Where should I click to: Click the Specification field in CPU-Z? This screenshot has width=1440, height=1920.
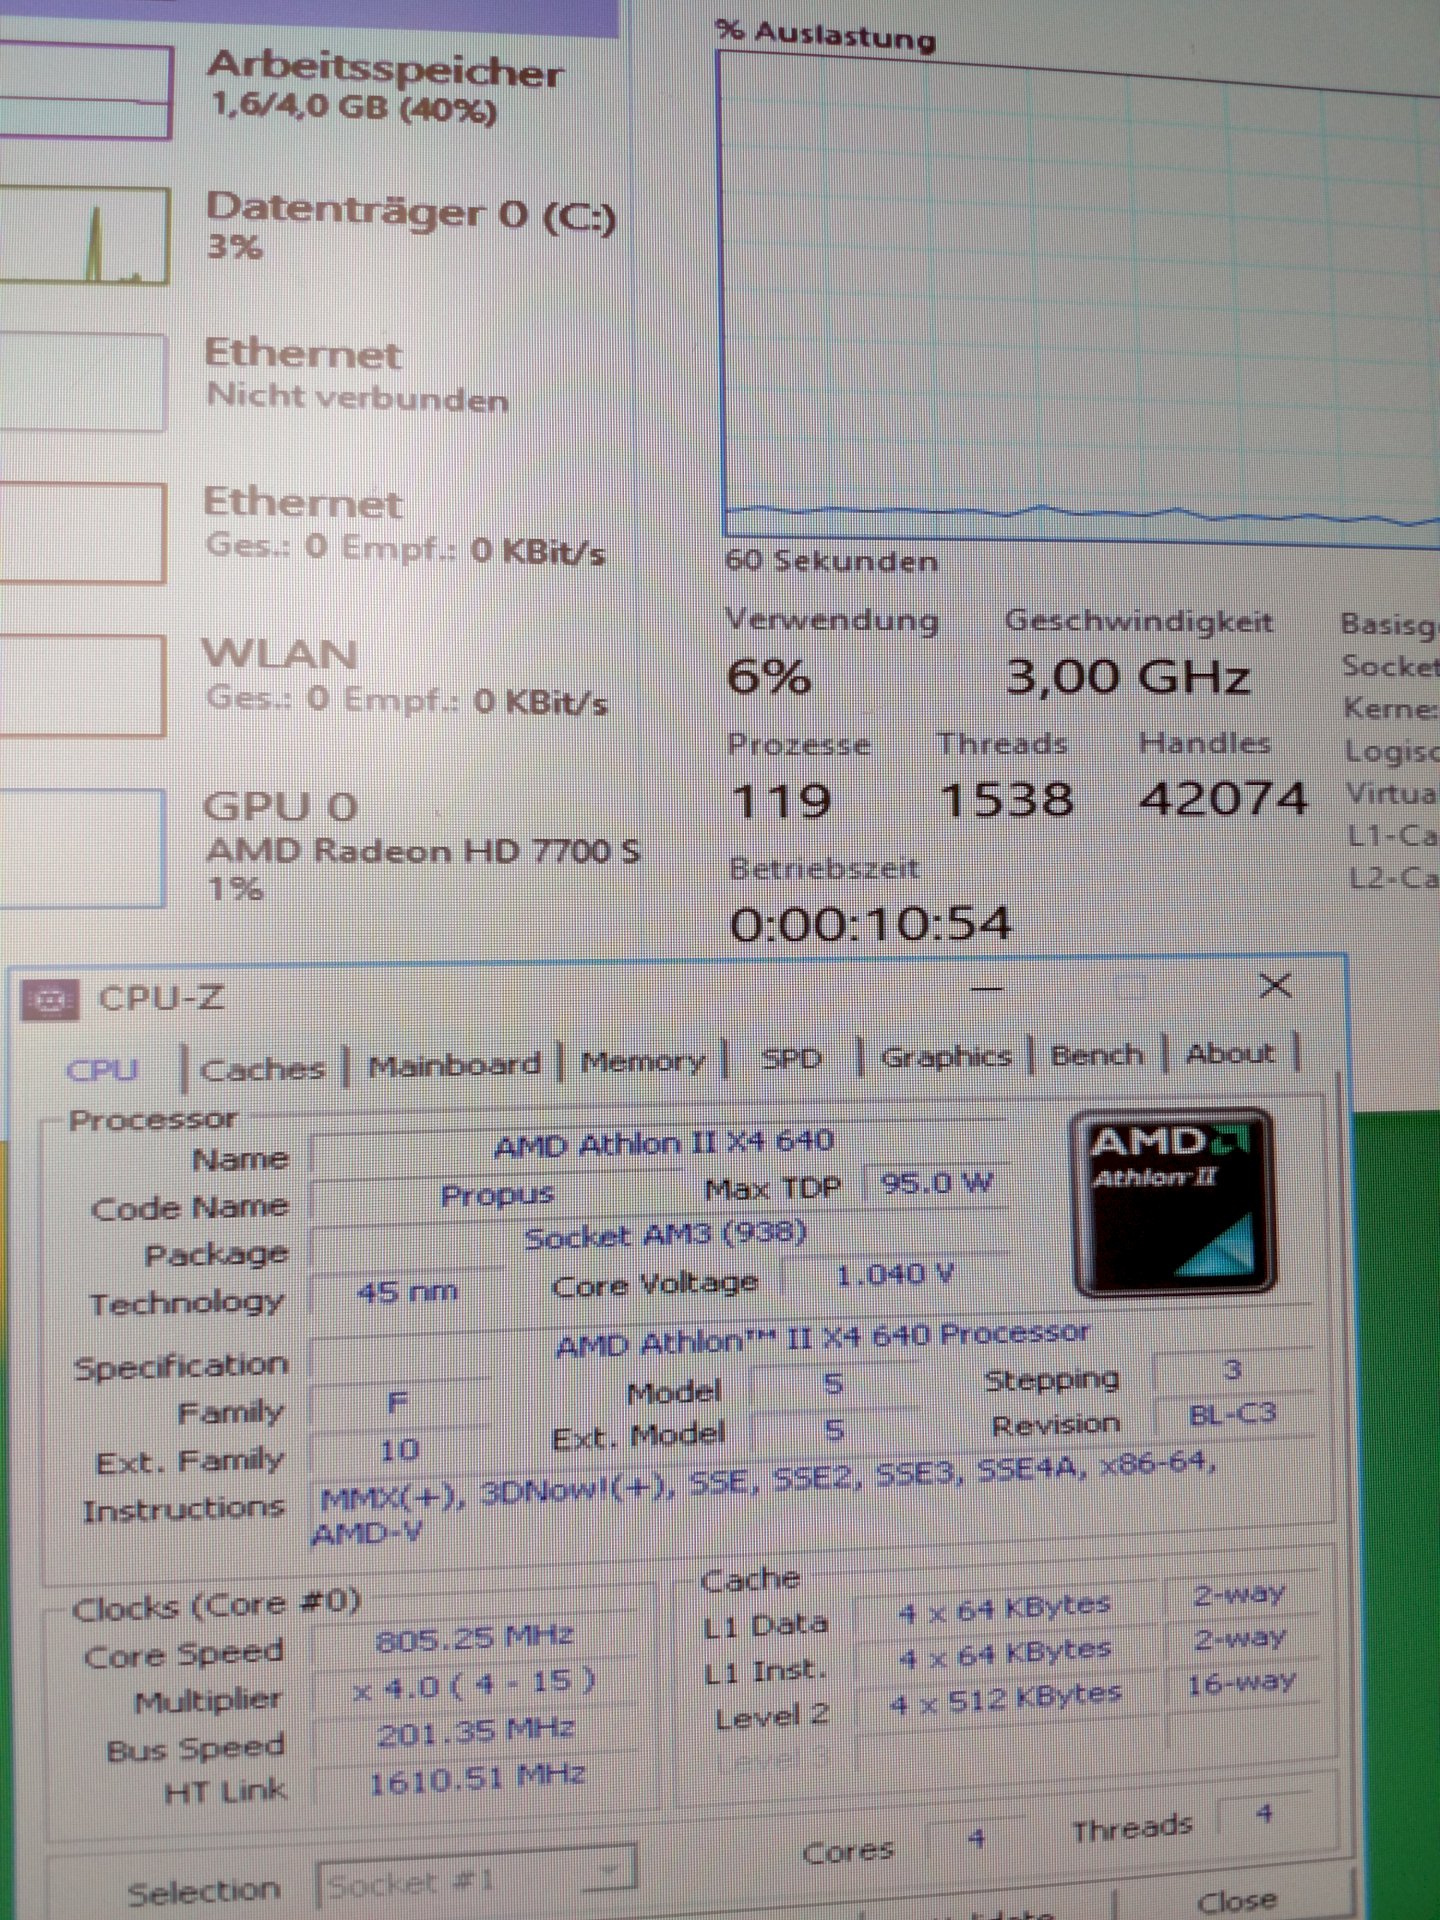point(812,1340)
